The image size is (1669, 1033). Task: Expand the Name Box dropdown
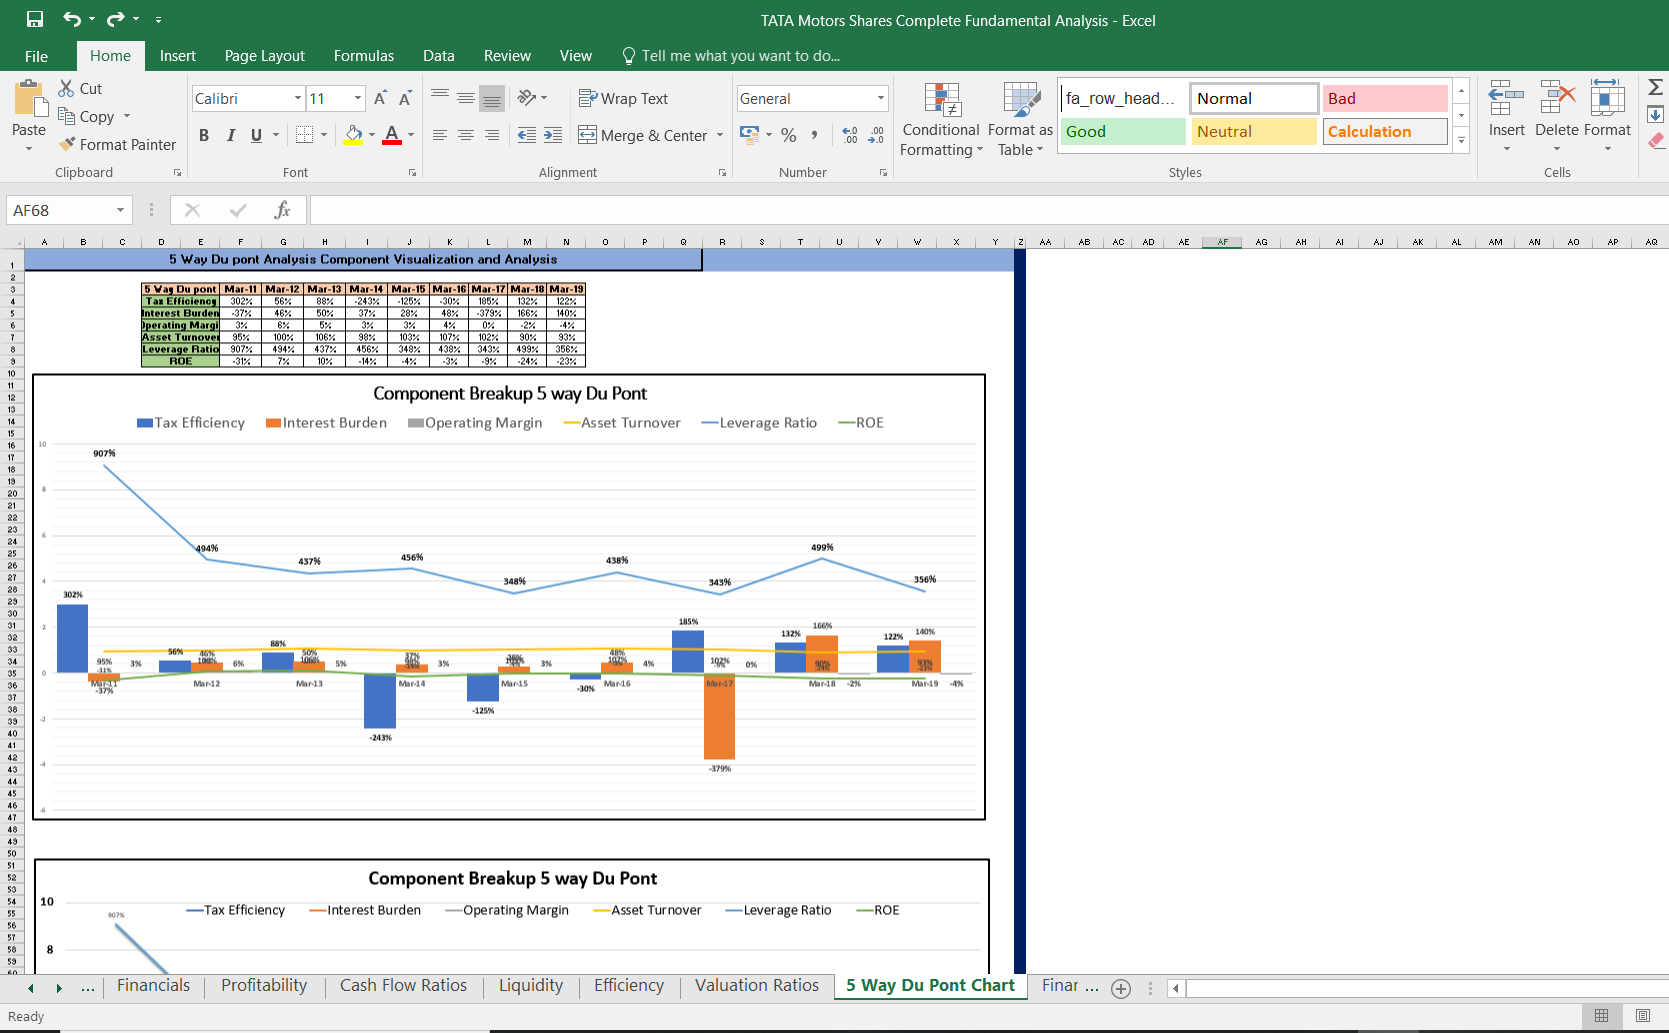(x=120, y=210)
